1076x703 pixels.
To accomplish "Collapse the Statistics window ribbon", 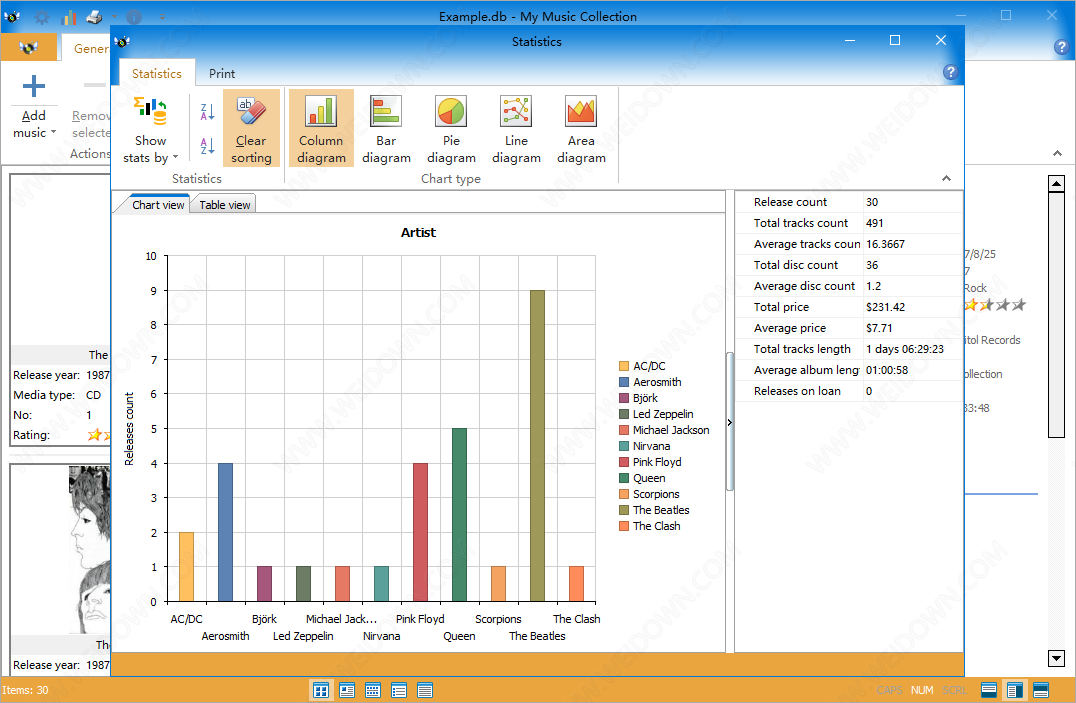I will click(946, 178).
